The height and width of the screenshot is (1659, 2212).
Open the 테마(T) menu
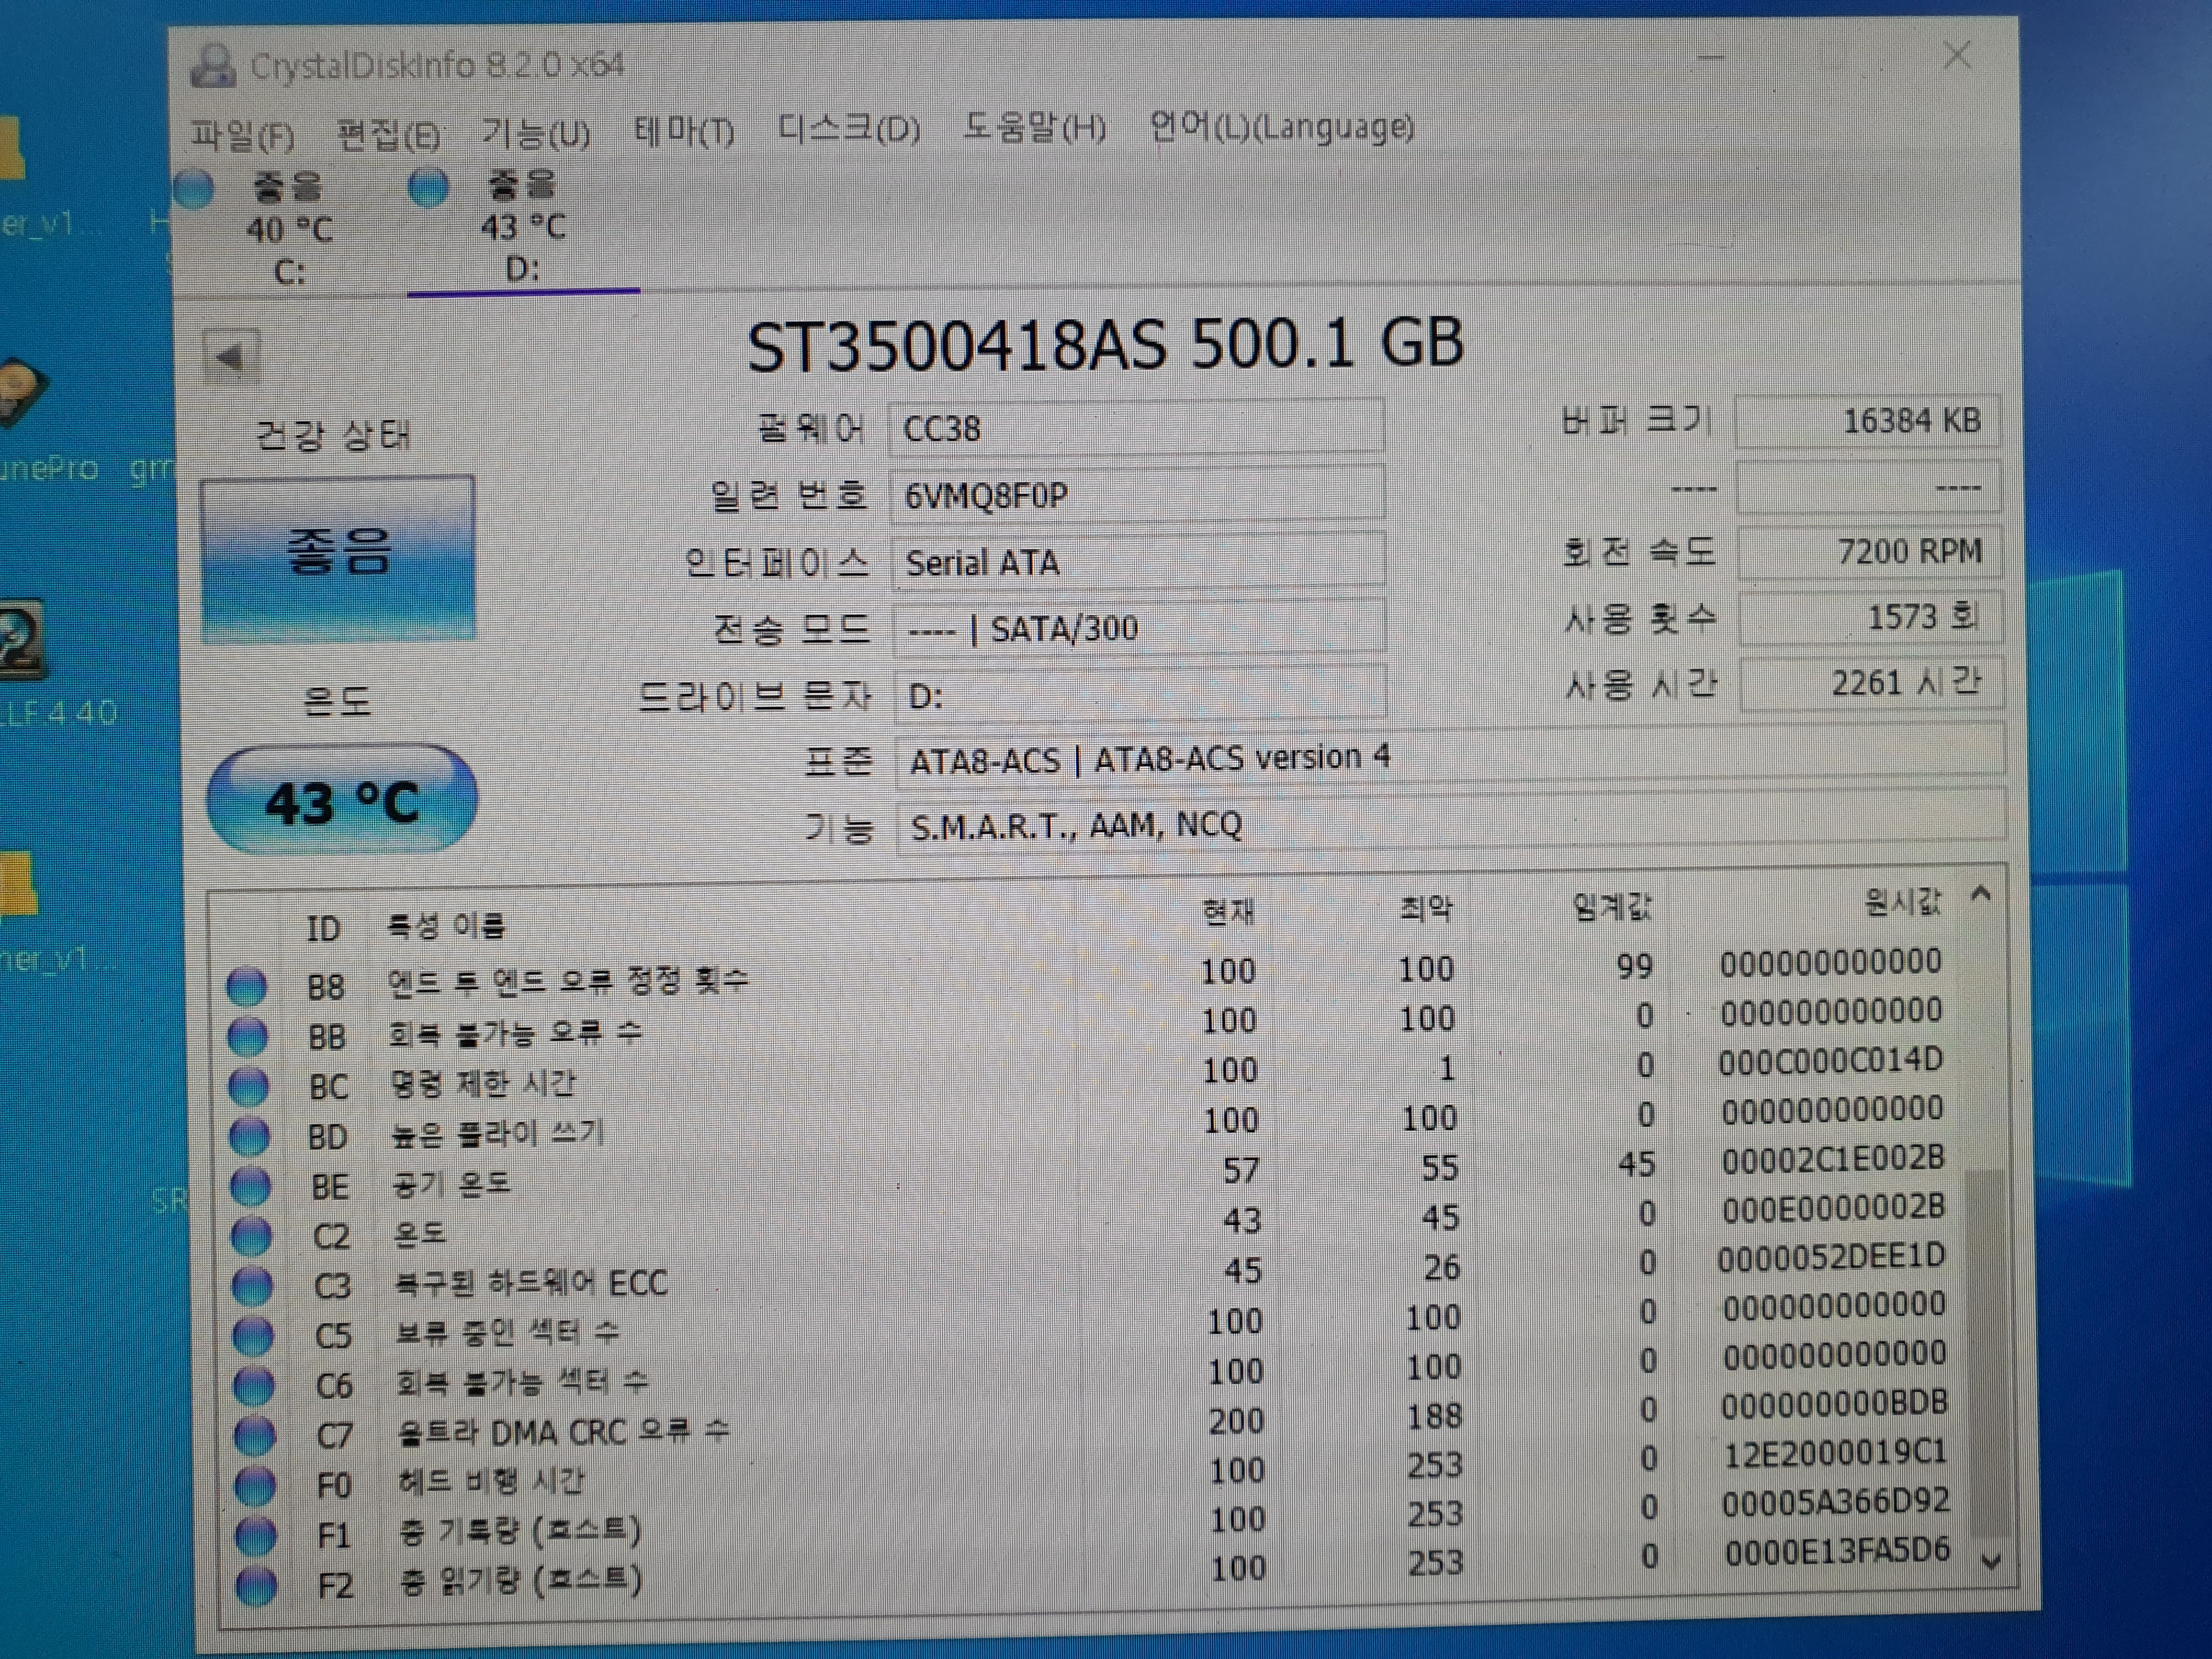(685, 131)
